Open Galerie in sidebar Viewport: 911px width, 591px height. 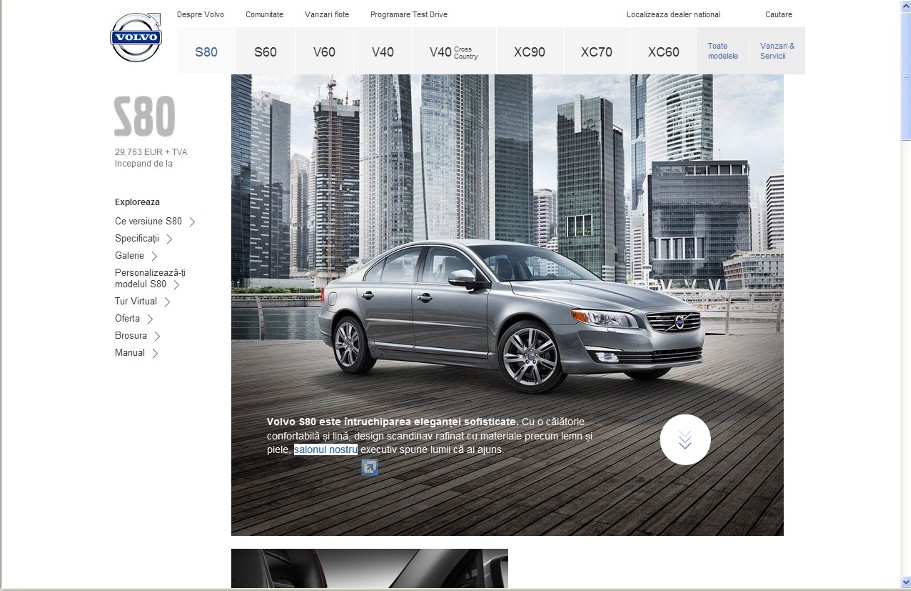click(130, 256)
